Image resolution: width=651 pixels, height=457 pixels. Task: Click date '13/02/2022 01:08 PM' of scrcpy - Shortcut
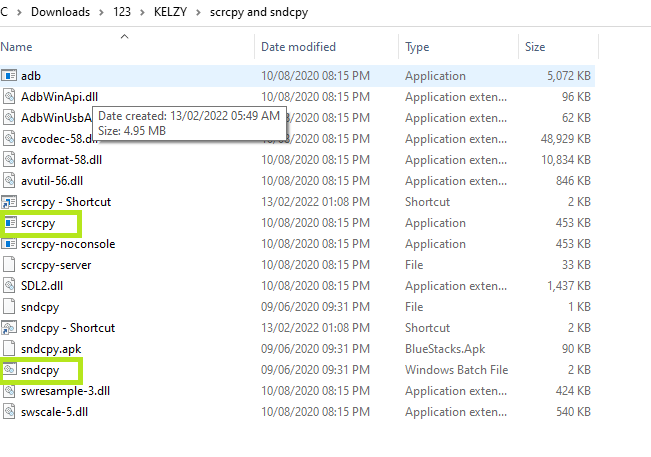click(x=316, y=202)
